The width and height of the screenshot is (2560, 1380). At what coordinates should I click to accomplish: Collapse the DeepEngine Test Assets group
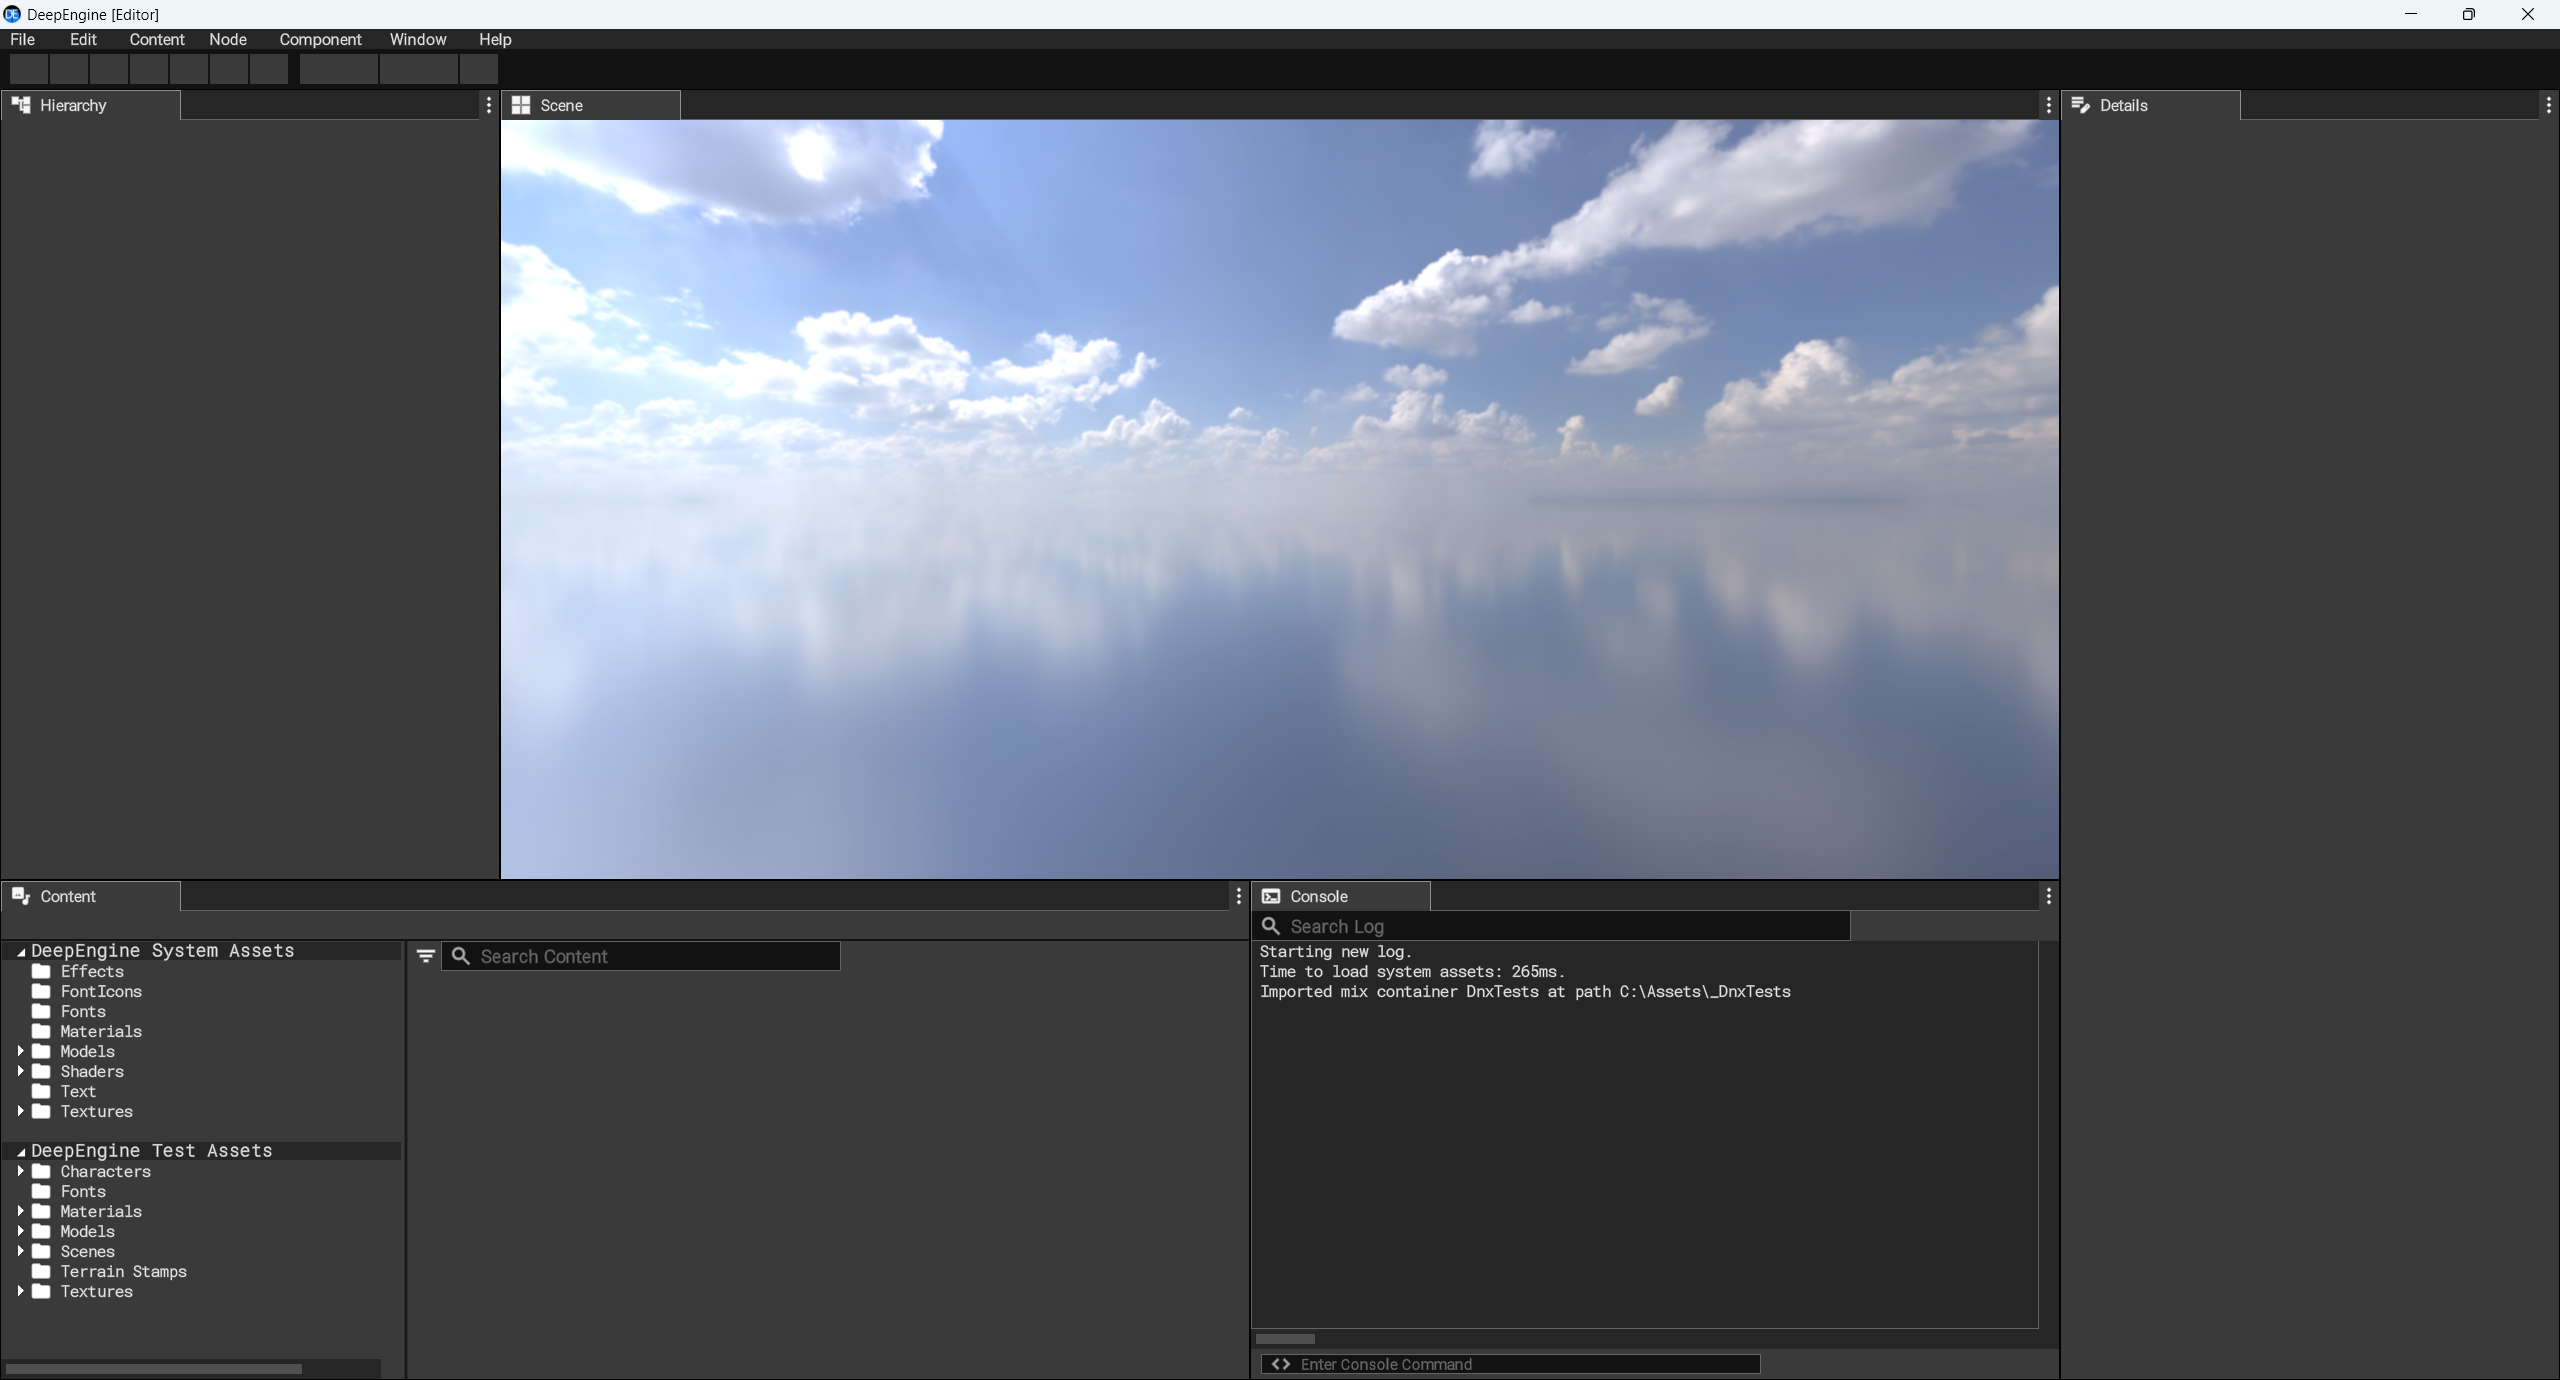[x=21, y=1151]
